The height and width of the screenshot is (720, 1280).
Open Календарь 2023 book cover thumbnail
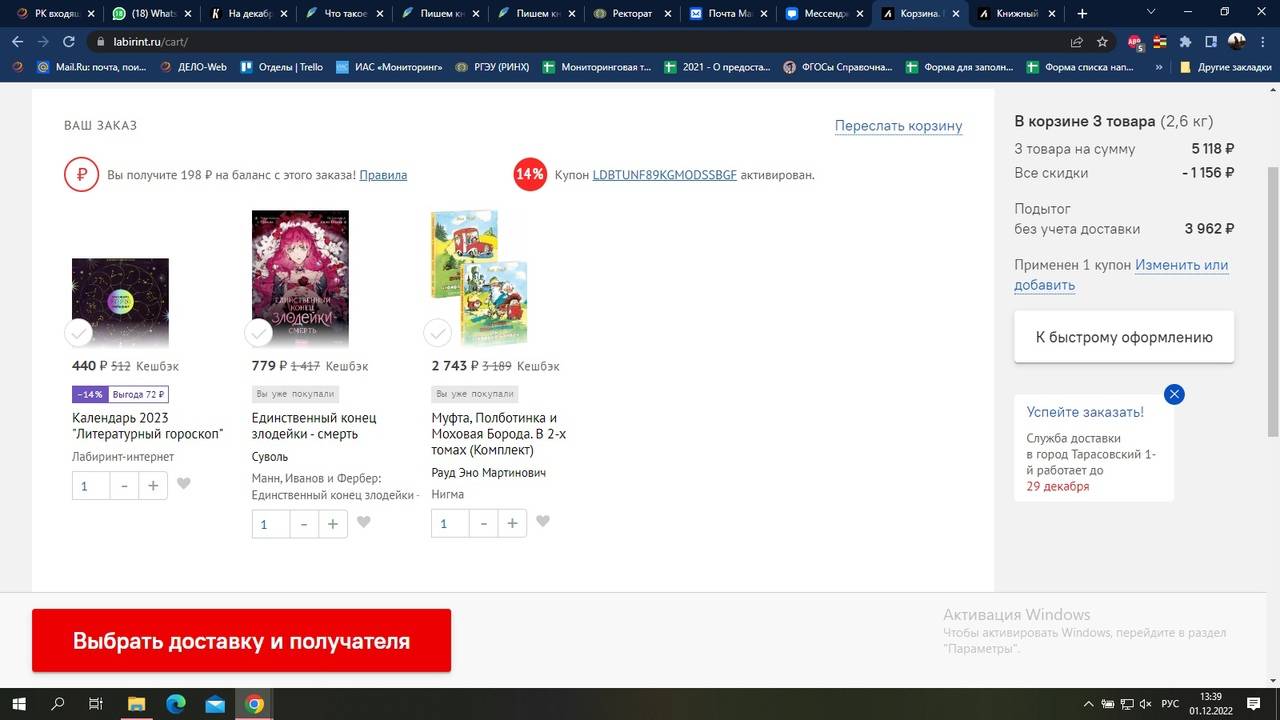(x=120, y=304)
